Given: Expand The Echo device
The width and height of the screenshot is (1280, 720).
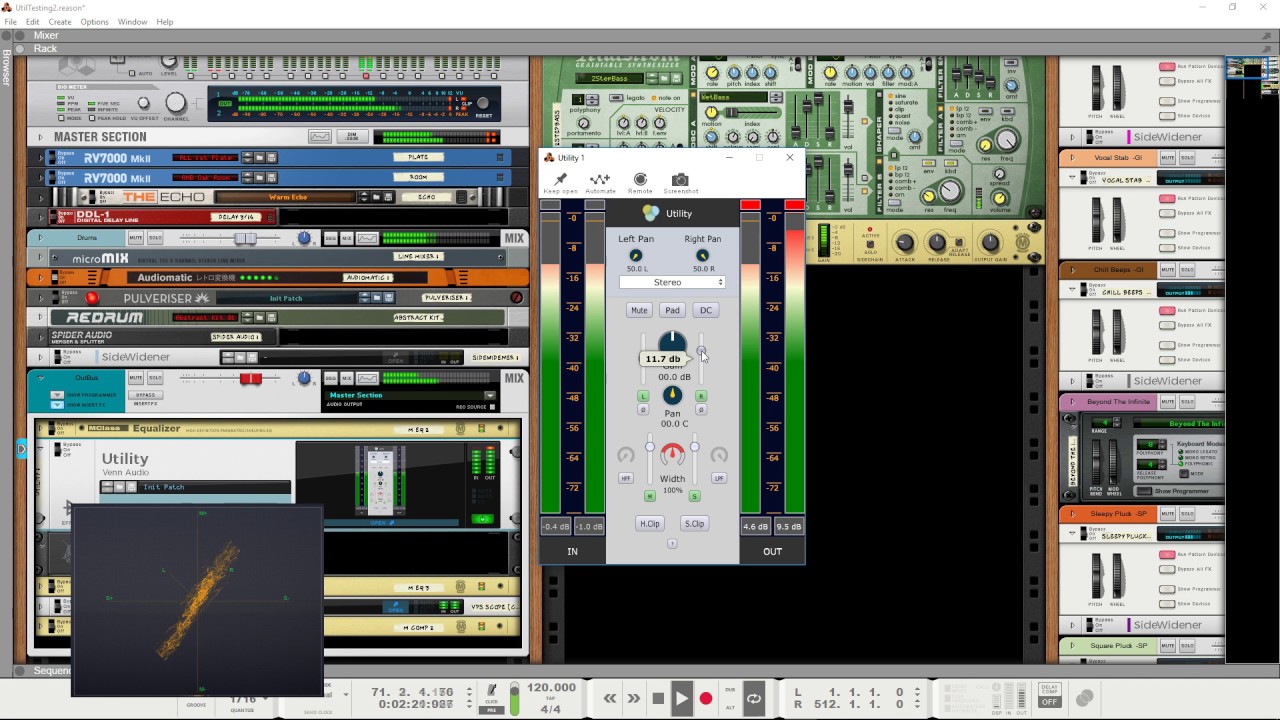Looking at the screenshot, I should click(x=40, y=197).
